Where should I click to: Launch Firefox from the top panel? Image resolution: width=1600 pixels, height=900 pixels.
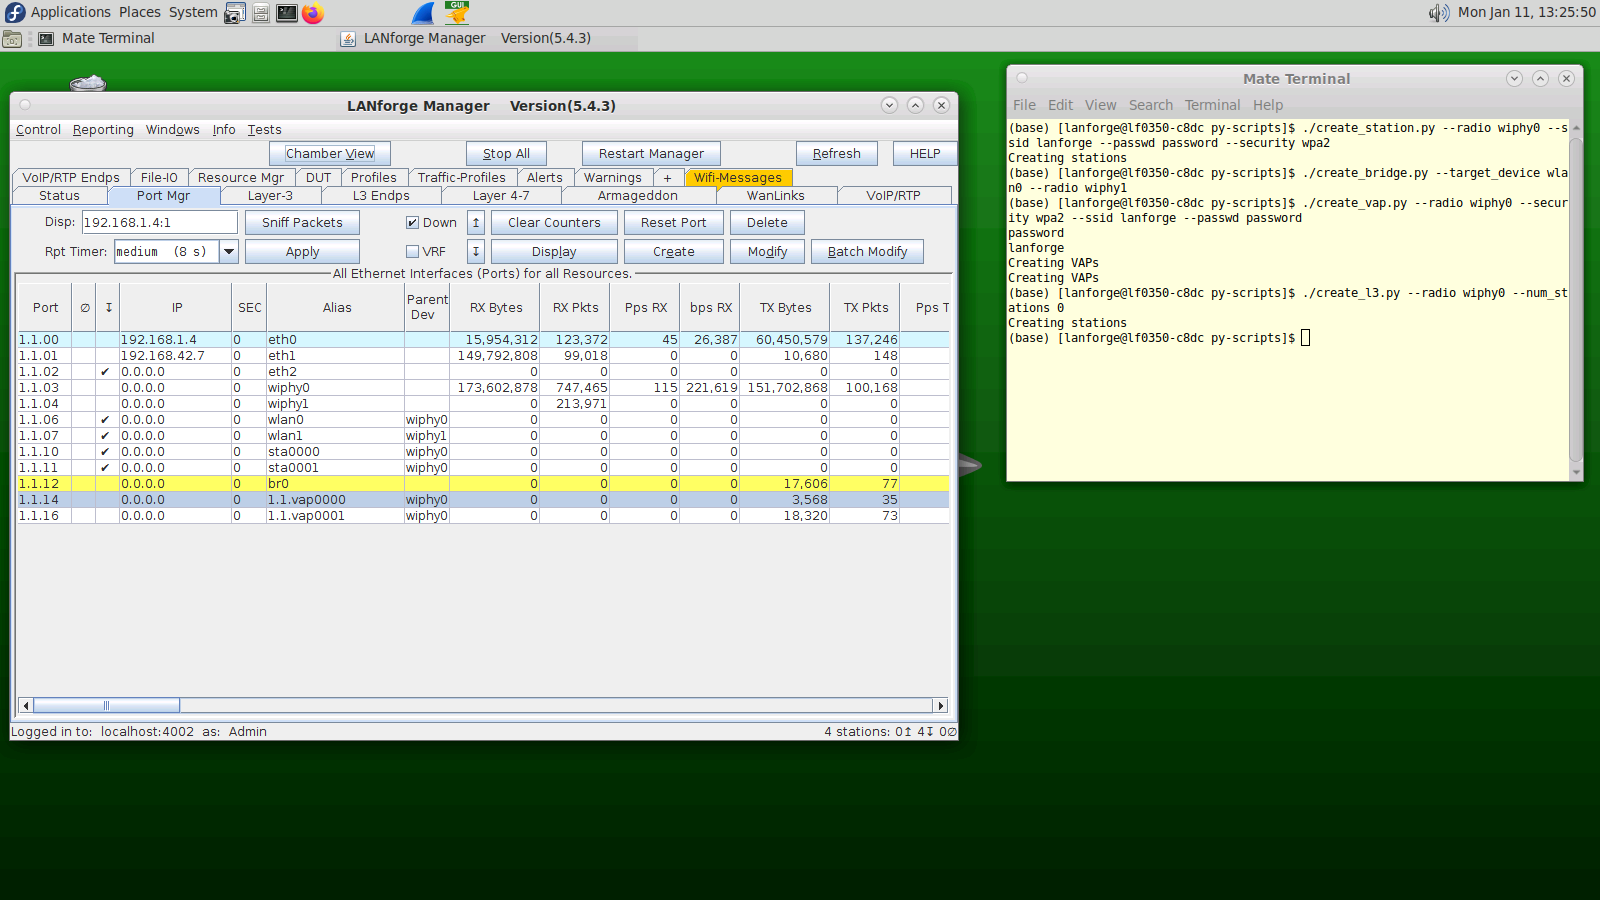pyautogui.click(x=313, y=13)
